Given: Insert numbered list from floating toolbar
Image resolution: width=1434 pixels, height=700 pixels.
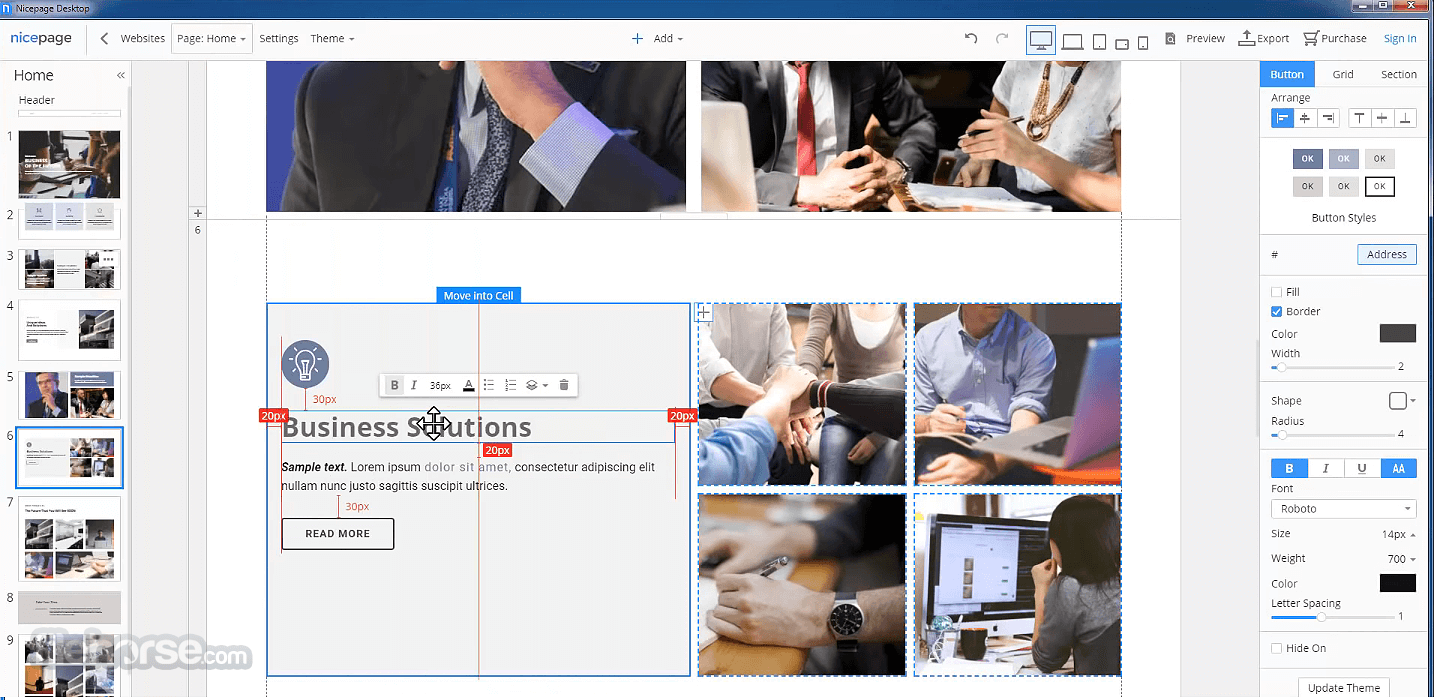Looking at the screenshot, I should (x=511, y=385).
